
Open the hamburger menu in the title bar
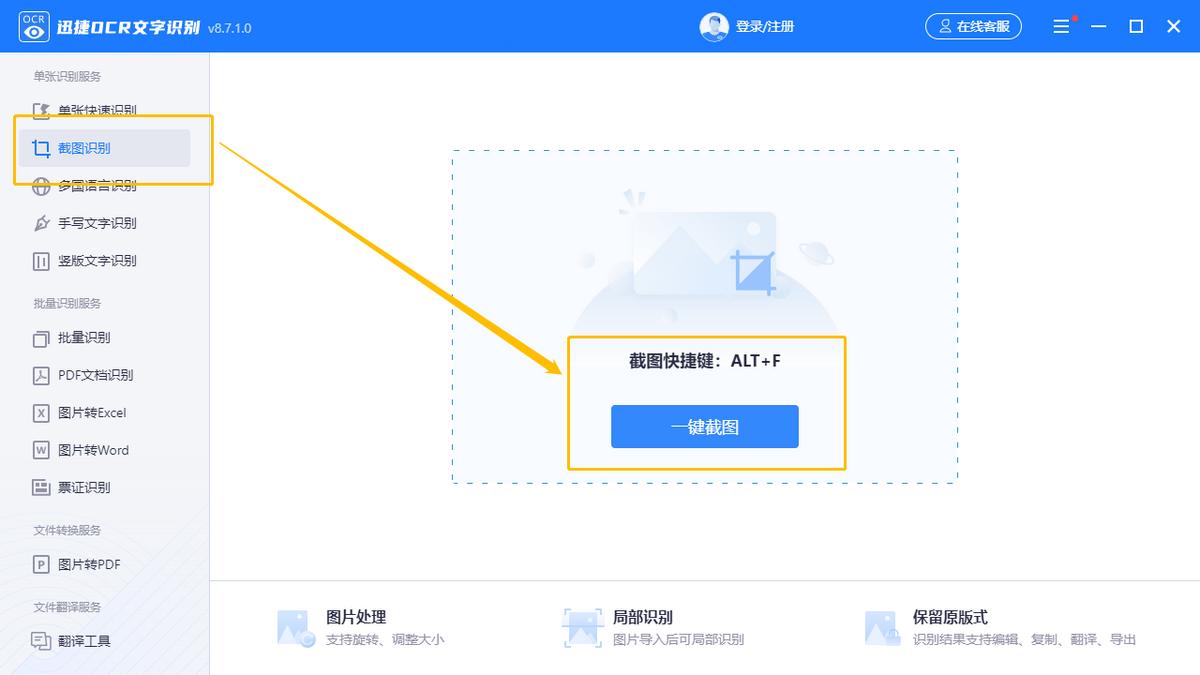click(1061, 26)
